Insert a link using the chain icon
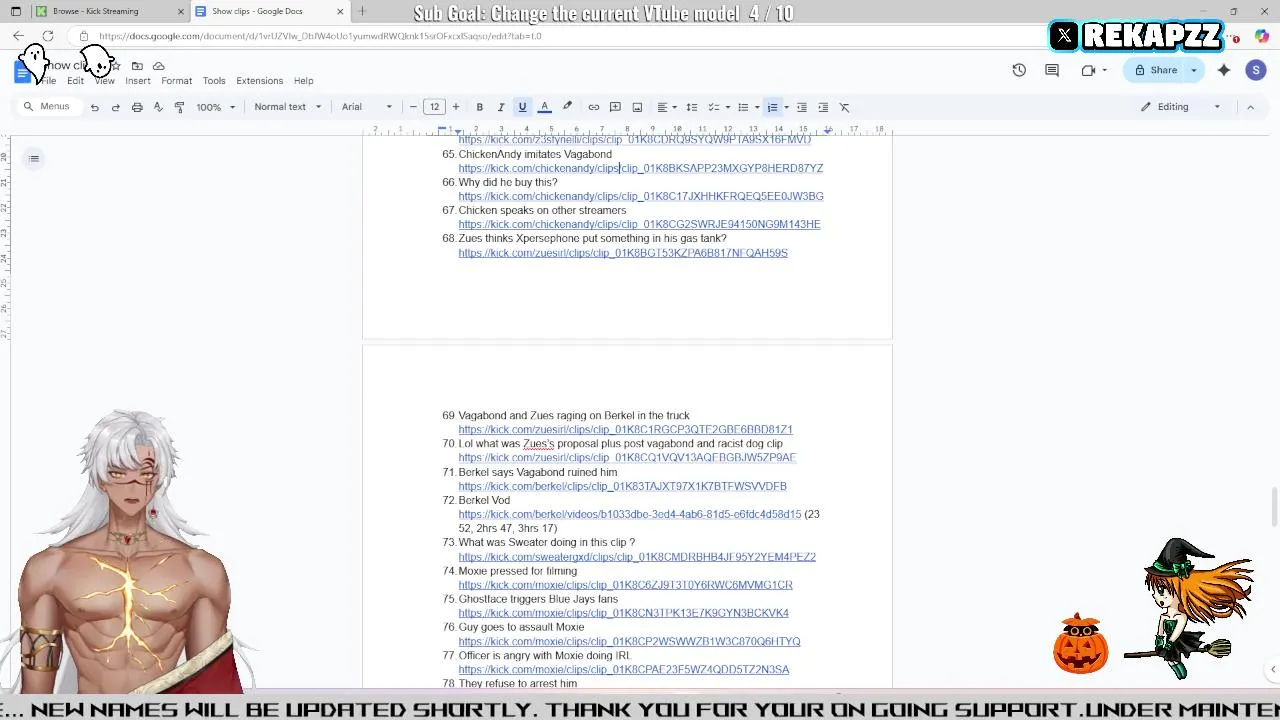The height and width of the screenshot is (720, 1280). pyautogui.click(x=594, y=107)
